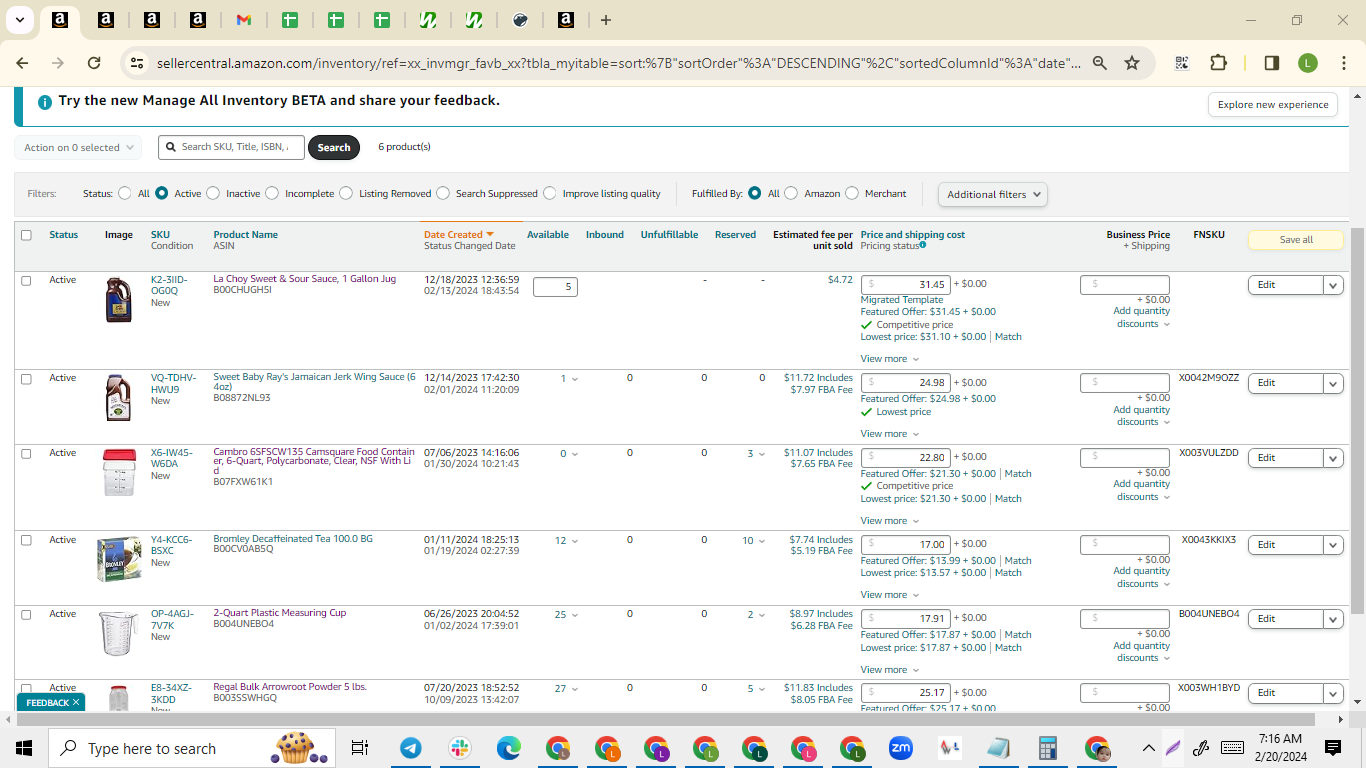
Task: Choose the Listing Removed status filter
Action: [x=346, y=193]
